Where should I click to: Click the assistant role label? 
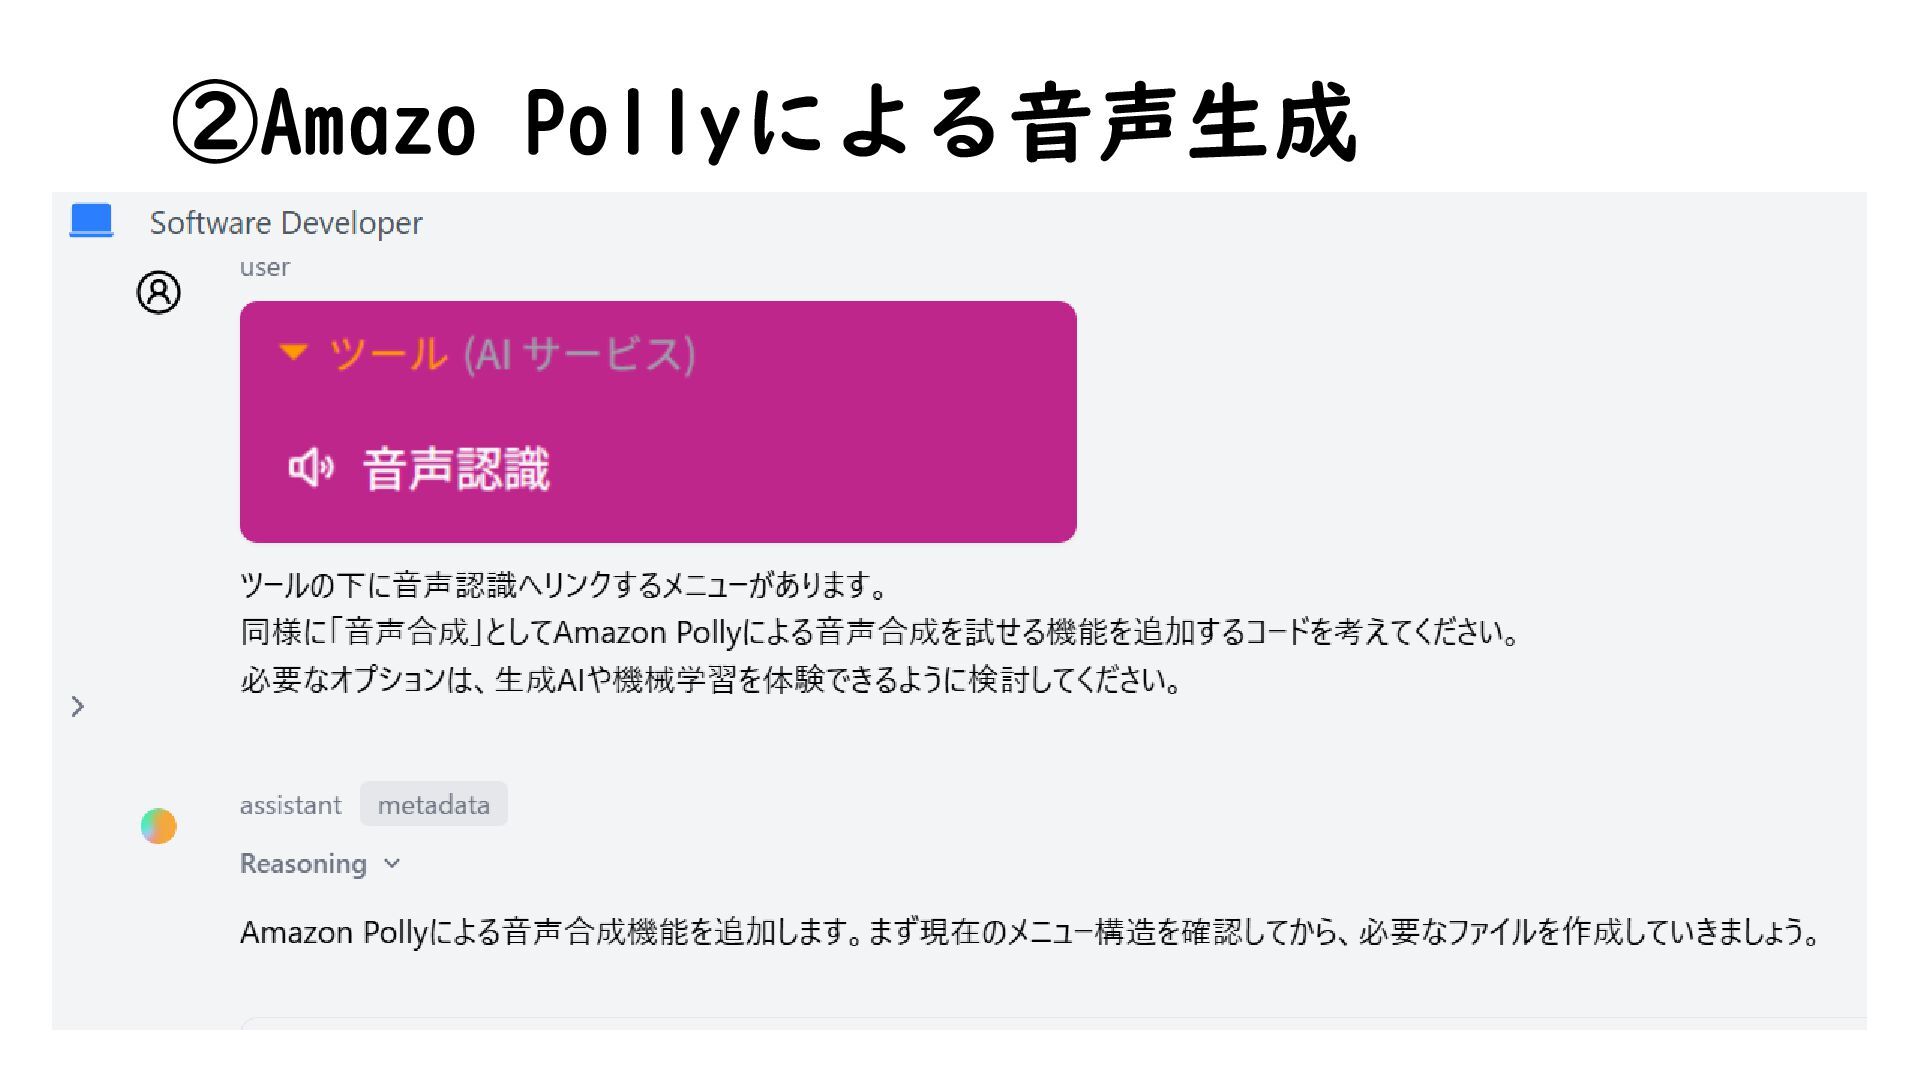[290, 805]
